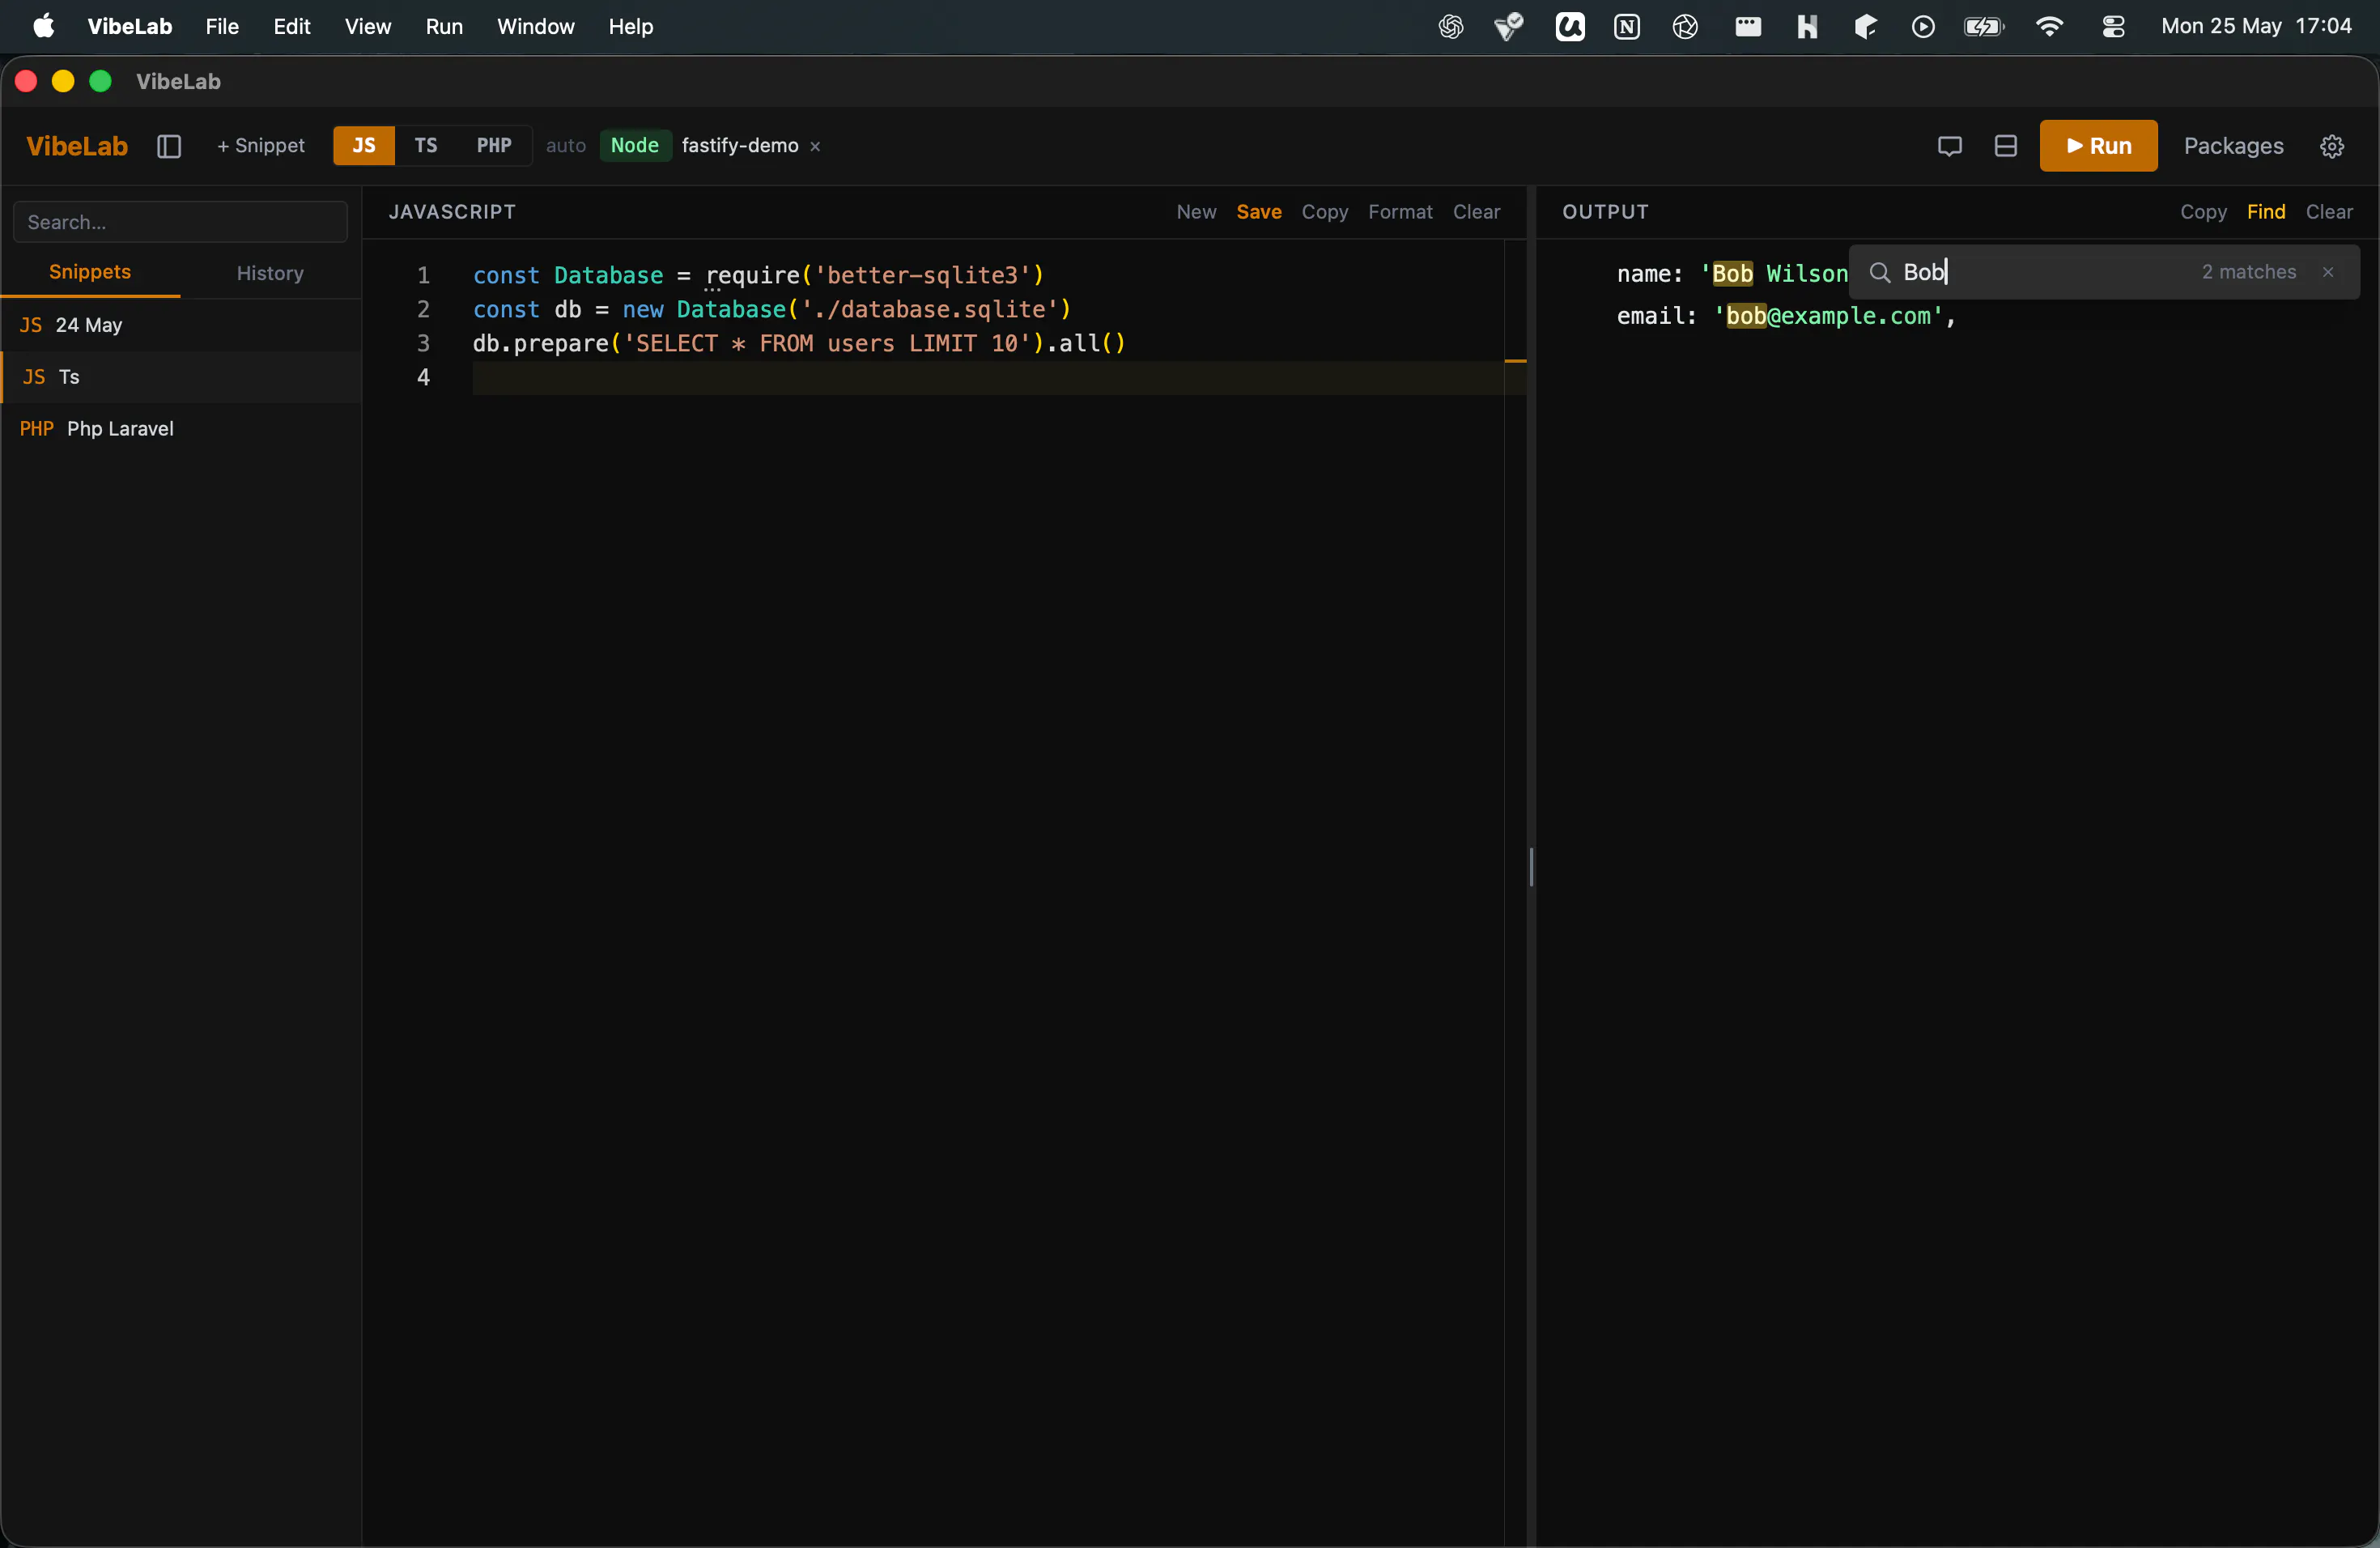Open the 'Ts' snippet

point(181,377)
